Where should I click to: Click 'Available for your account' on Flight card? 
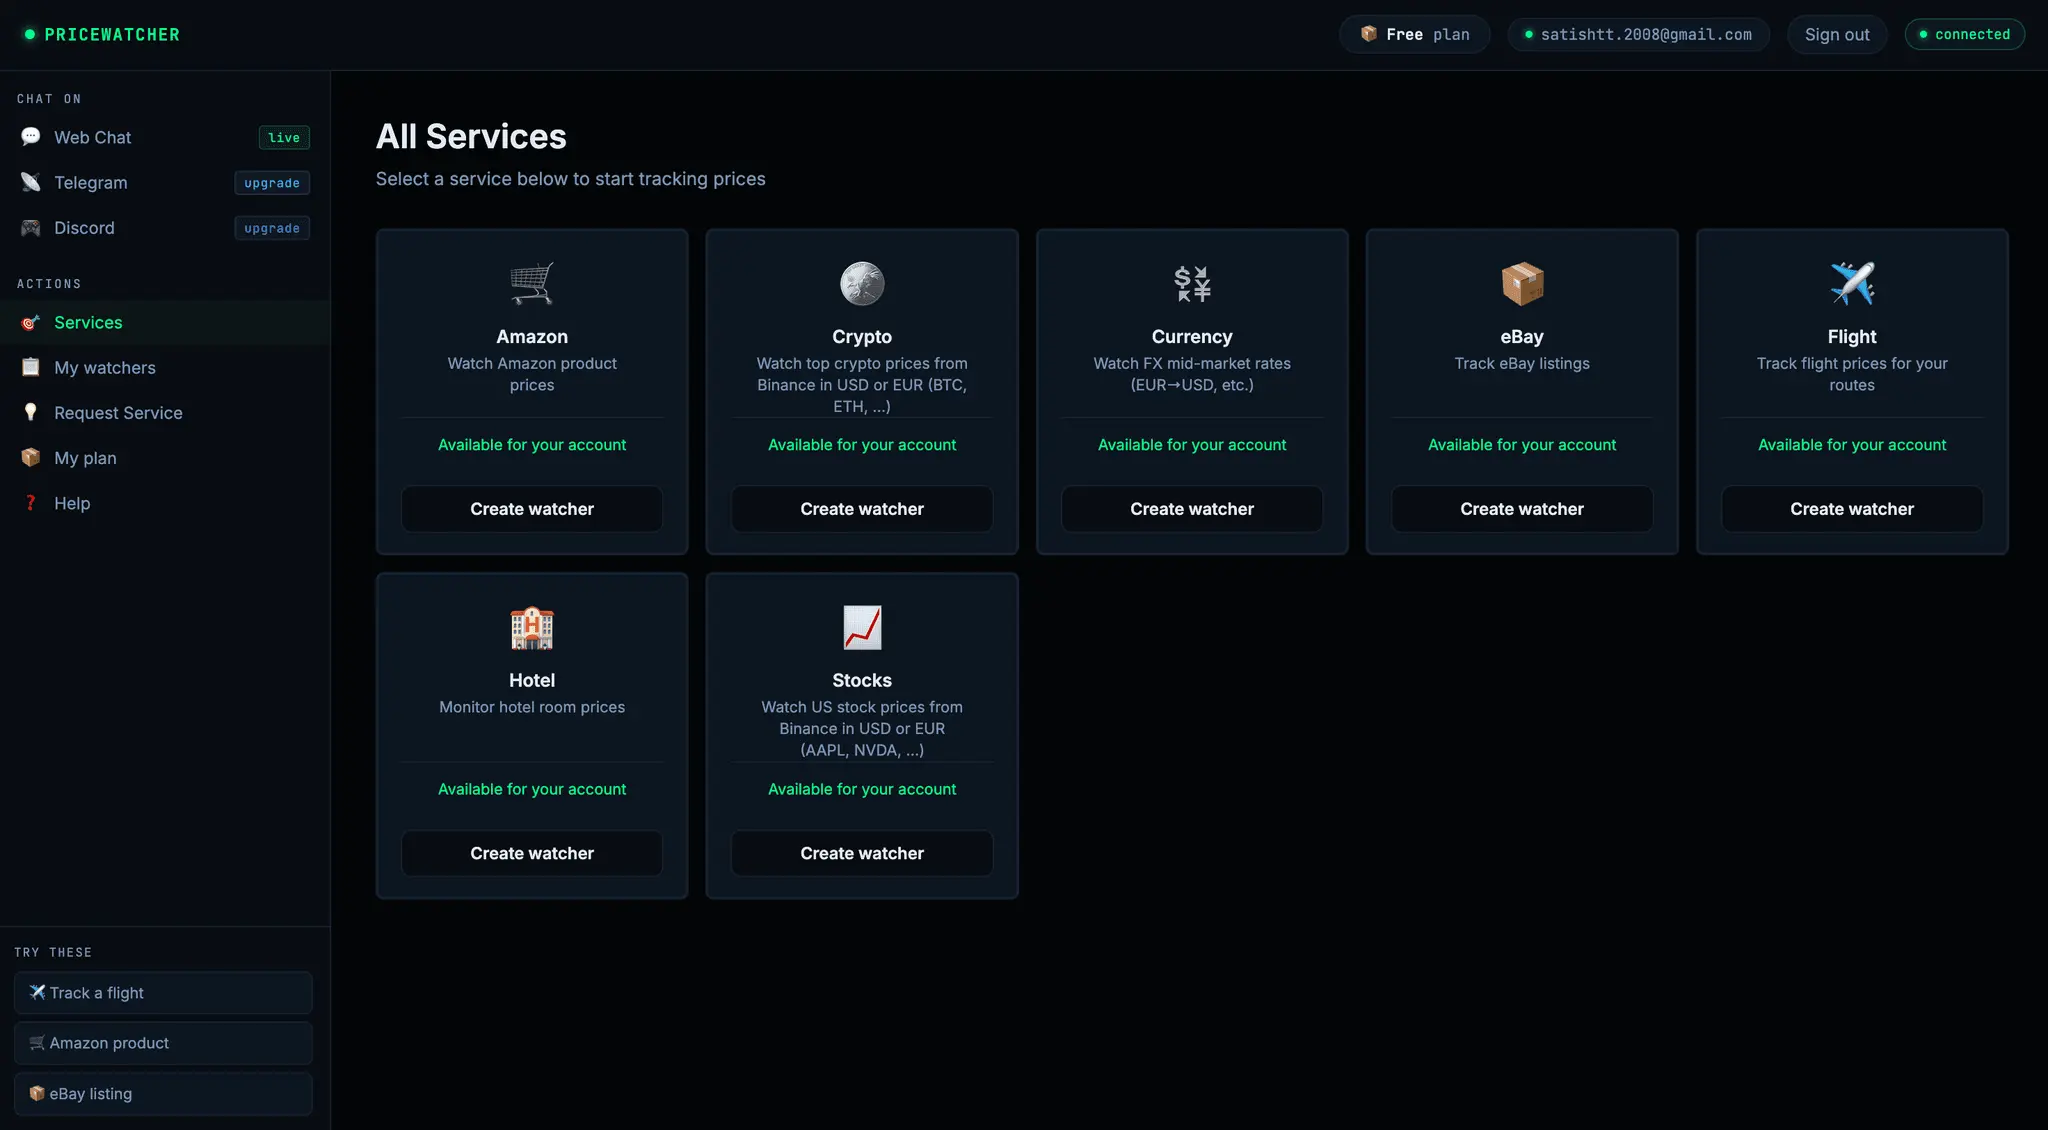pos(1852,445)
